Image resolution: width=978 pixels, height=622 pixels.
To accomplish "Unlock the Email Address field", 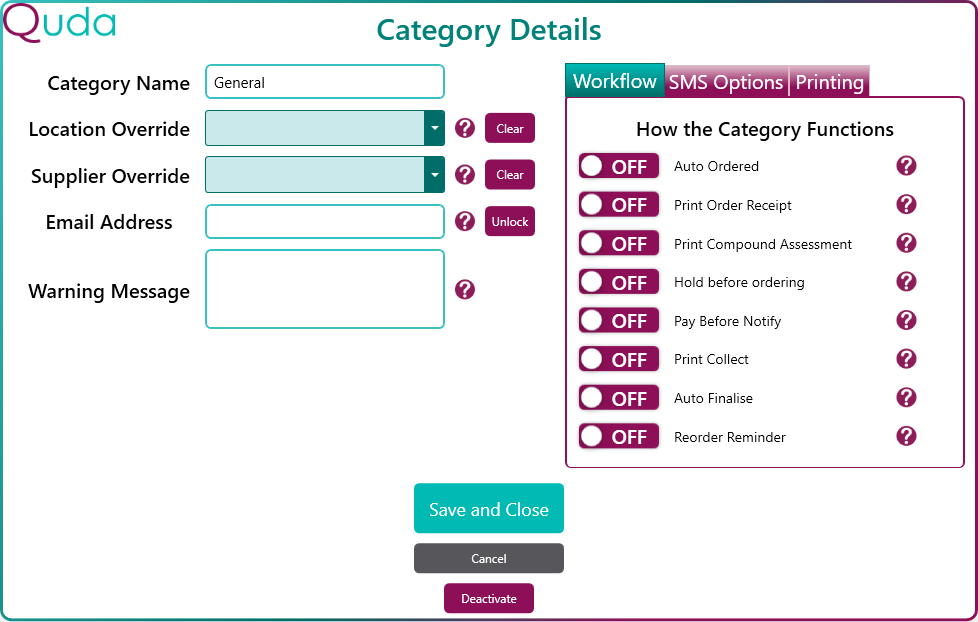I will tap(510, 221).
